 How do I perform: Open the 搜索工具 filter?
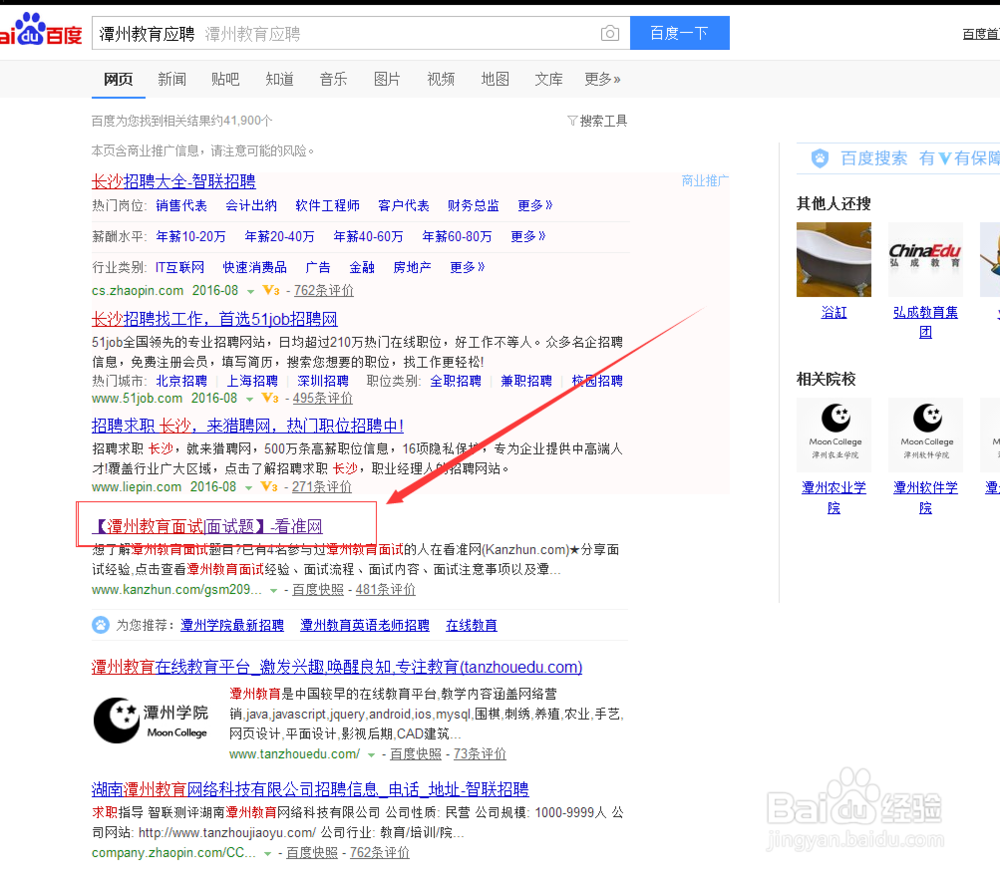point(597,121)
